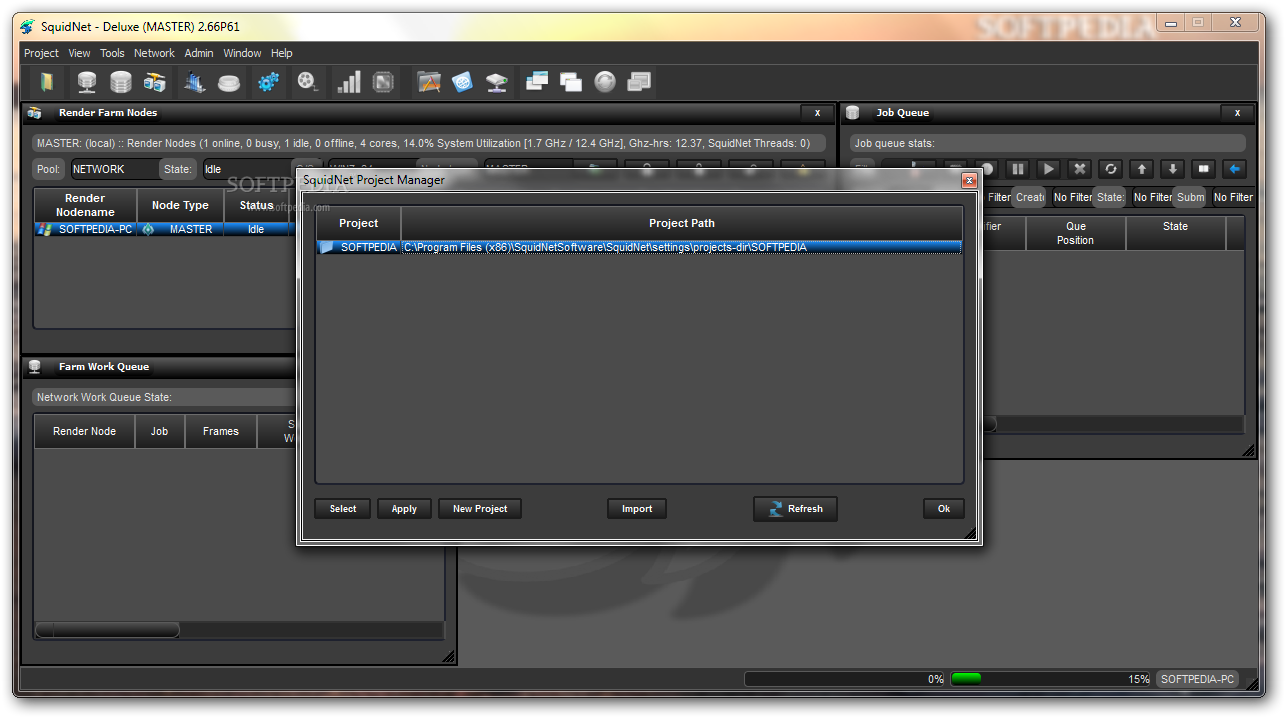Click the Render Node column header in Farm Work Queue
This screenshot has width=1286, height=718.
84,431
